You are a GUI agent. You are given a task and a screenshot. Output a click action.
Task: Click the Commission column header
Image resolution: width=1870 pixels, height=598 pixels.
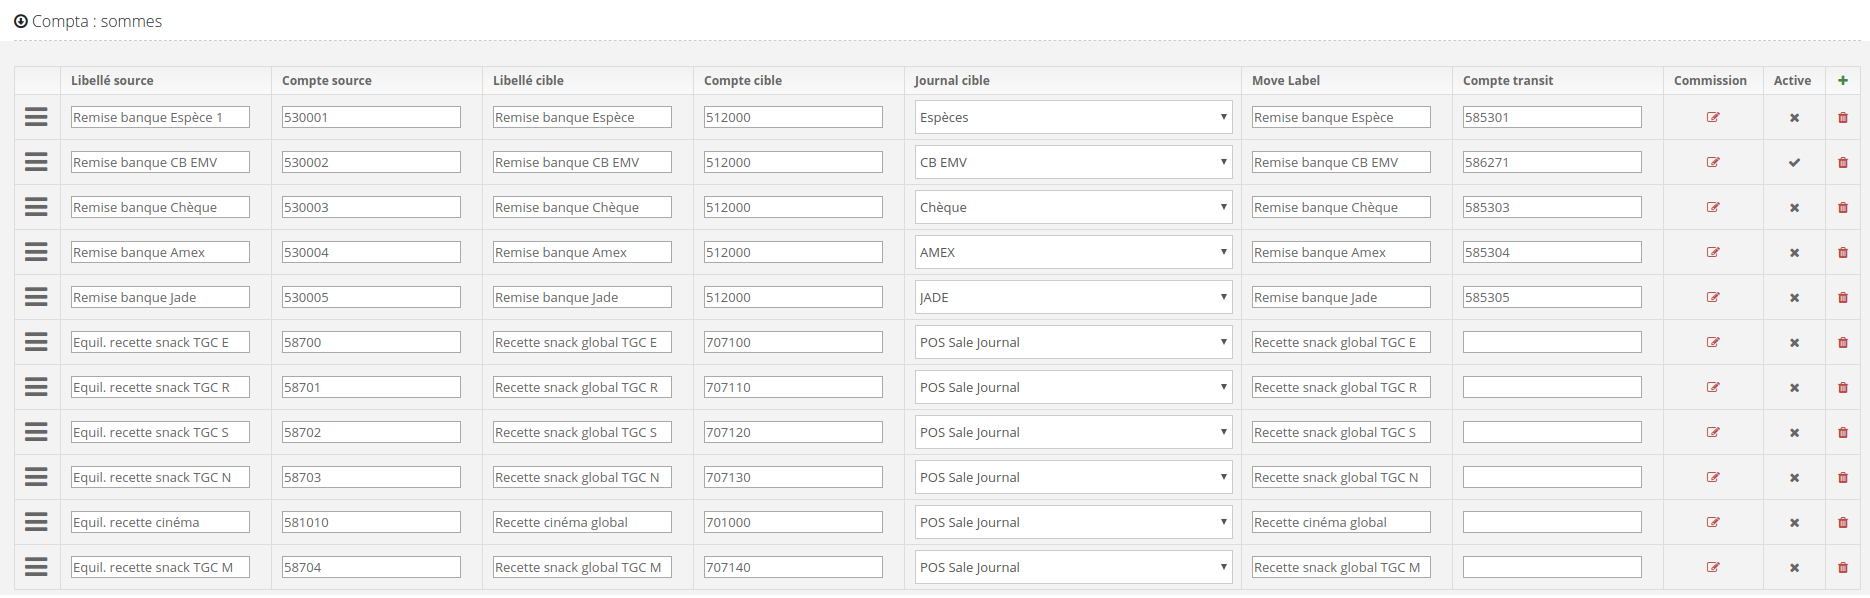(x=1710, y=81)
